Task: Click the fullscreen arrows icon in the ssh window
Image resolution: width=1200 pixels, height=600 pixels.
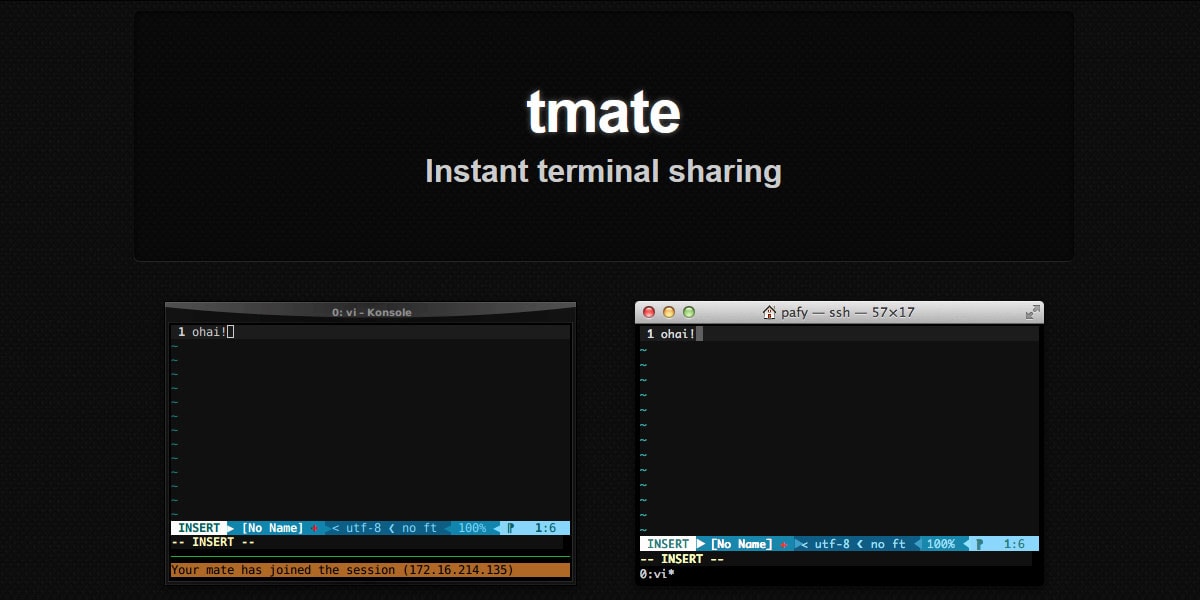Action: point(1032,312)
